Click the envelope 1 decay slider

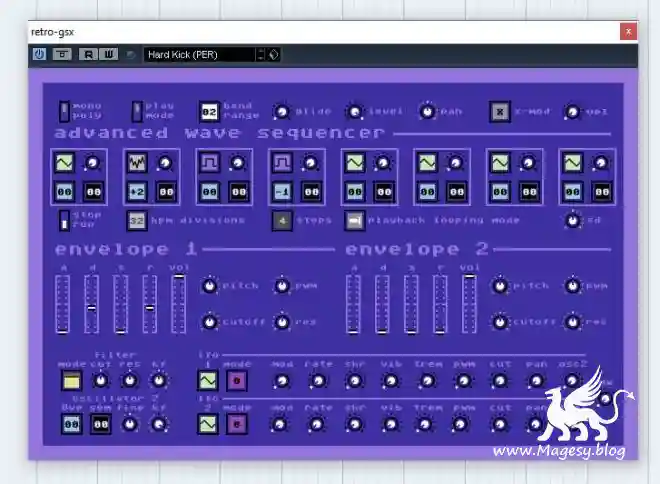pos(92,304)
